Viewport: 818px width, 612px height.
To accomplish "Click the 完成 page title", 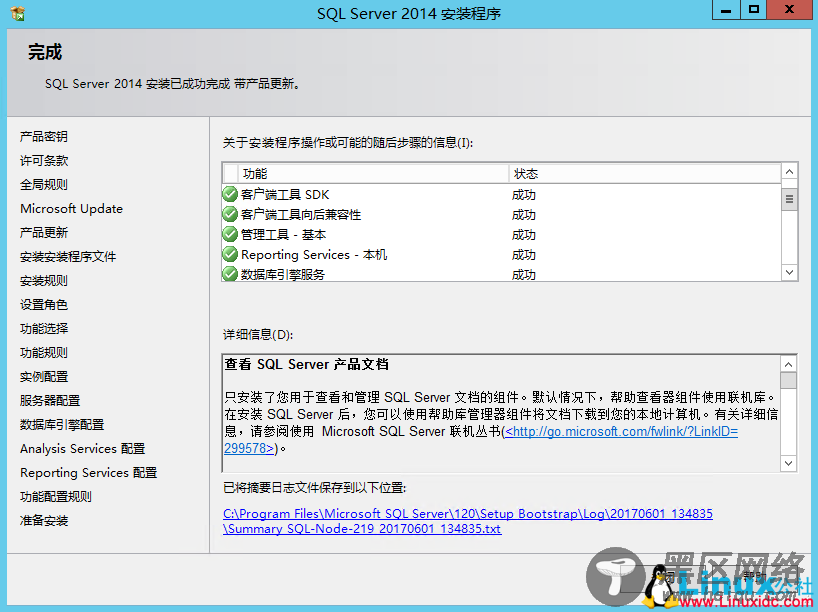I will (45, 52).
